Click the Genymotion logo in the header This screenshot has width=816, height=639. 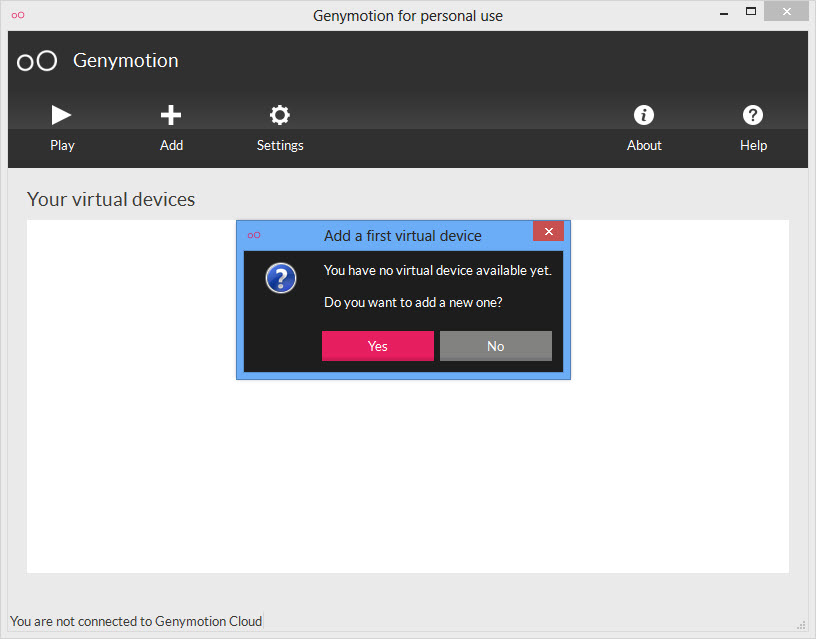(37, 61)
